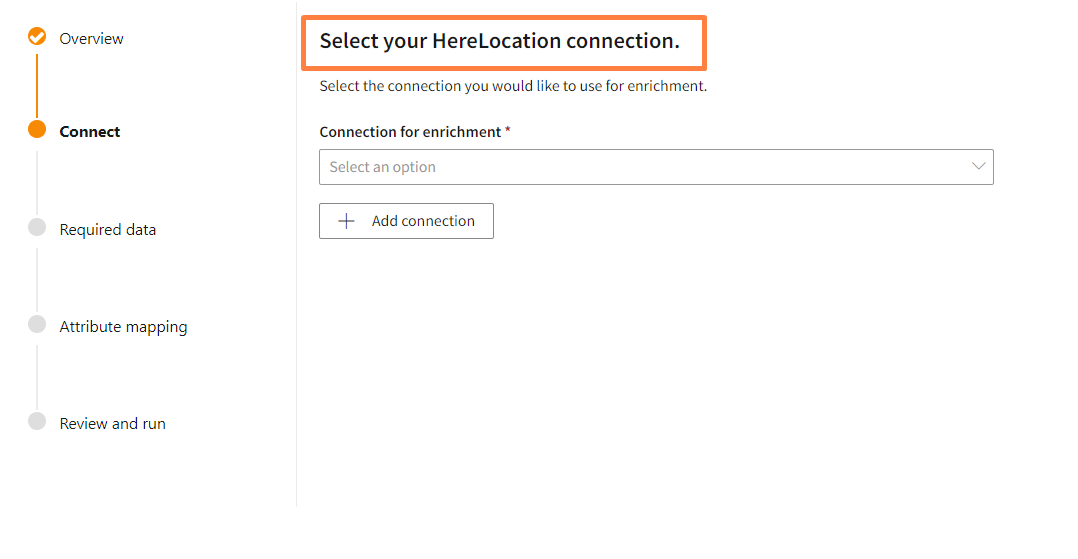Open the 'Select an option' connection dropdown
This screenshot has width=1078, height=559.
[640, 167]
